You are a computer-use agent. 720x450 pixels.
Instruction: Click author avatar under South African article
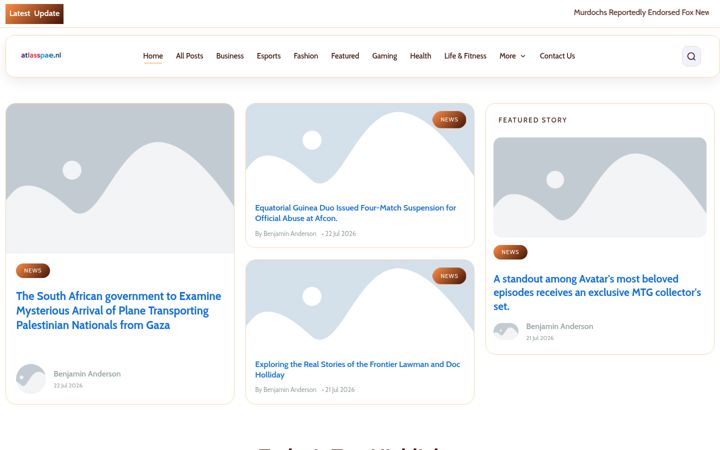pos(31,379)
